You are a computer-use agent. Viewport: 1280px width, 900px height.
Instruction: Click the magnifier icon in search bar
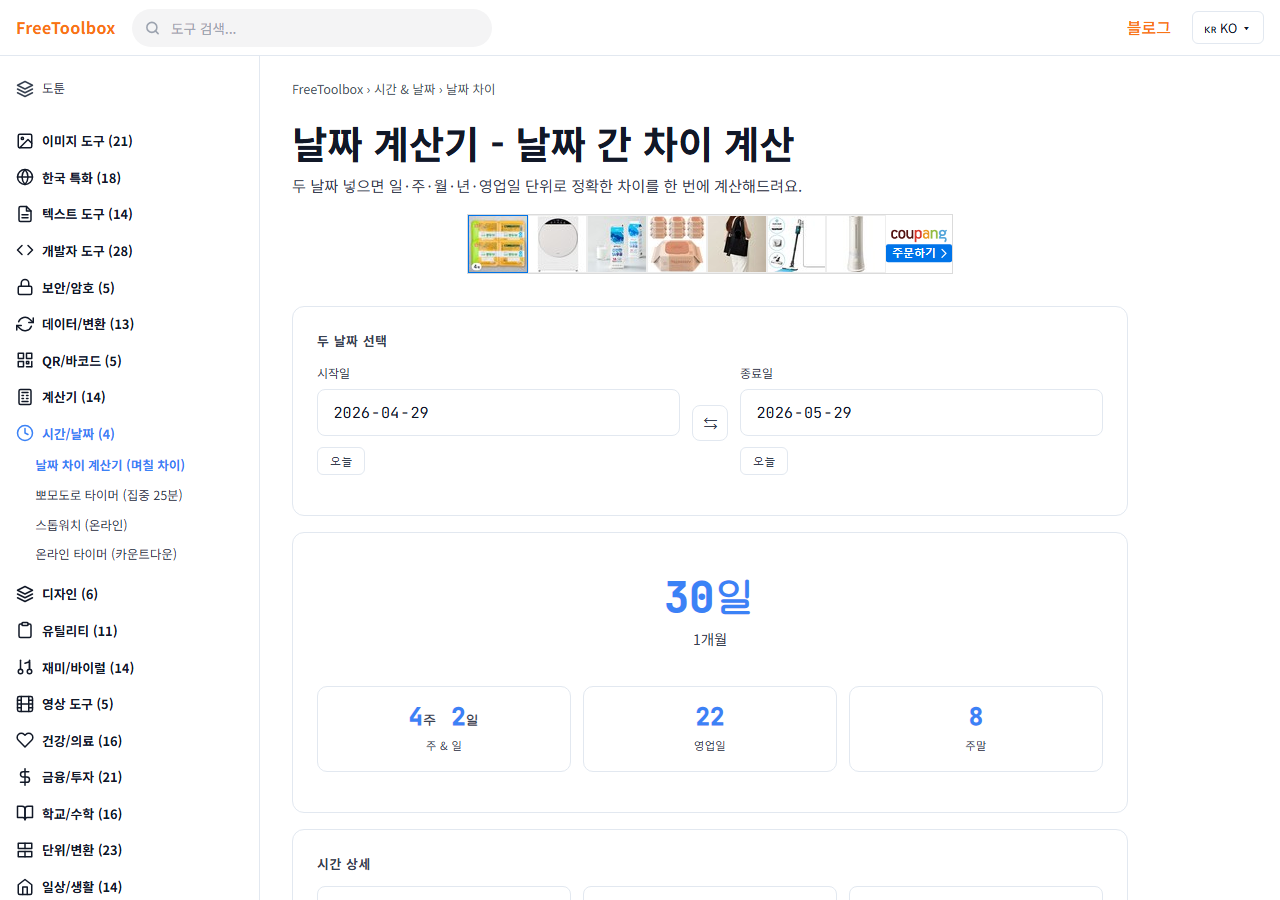(153, 28)
